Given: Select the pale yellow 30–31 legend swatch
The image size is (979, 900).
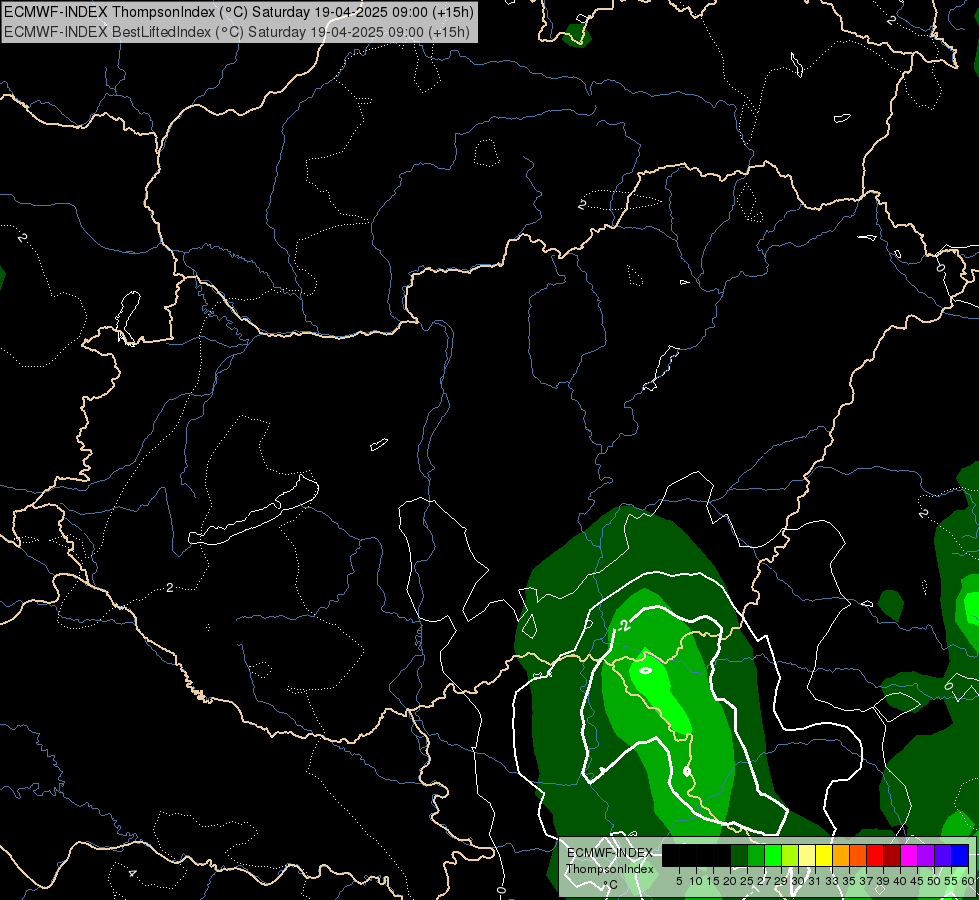Looking at the screenshot, I should 807,856.
